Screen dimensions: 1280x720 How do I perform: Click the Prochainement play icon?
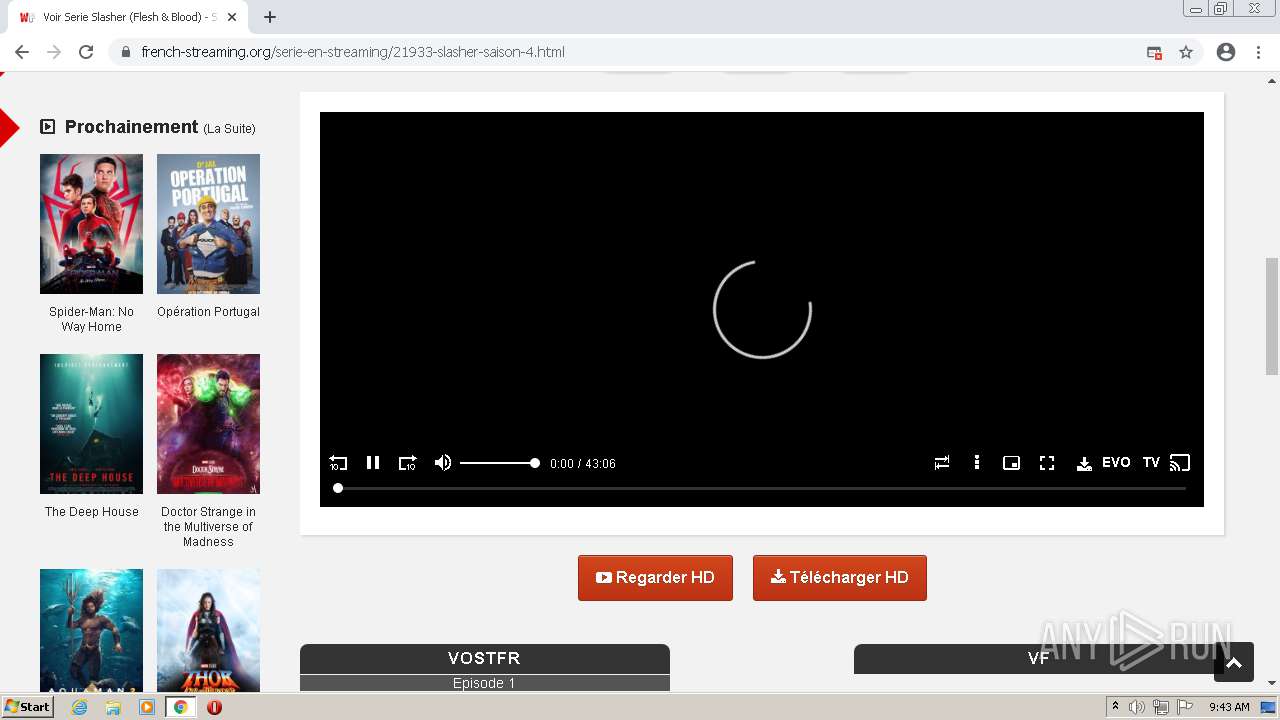(x=47, y=127)
